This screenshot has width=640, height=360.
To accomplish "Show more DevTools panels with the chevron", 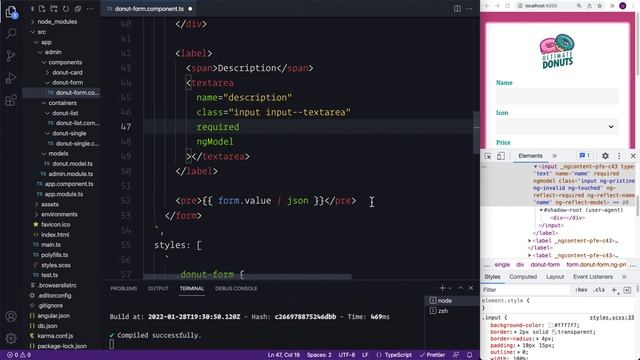I will pos(554,156).
